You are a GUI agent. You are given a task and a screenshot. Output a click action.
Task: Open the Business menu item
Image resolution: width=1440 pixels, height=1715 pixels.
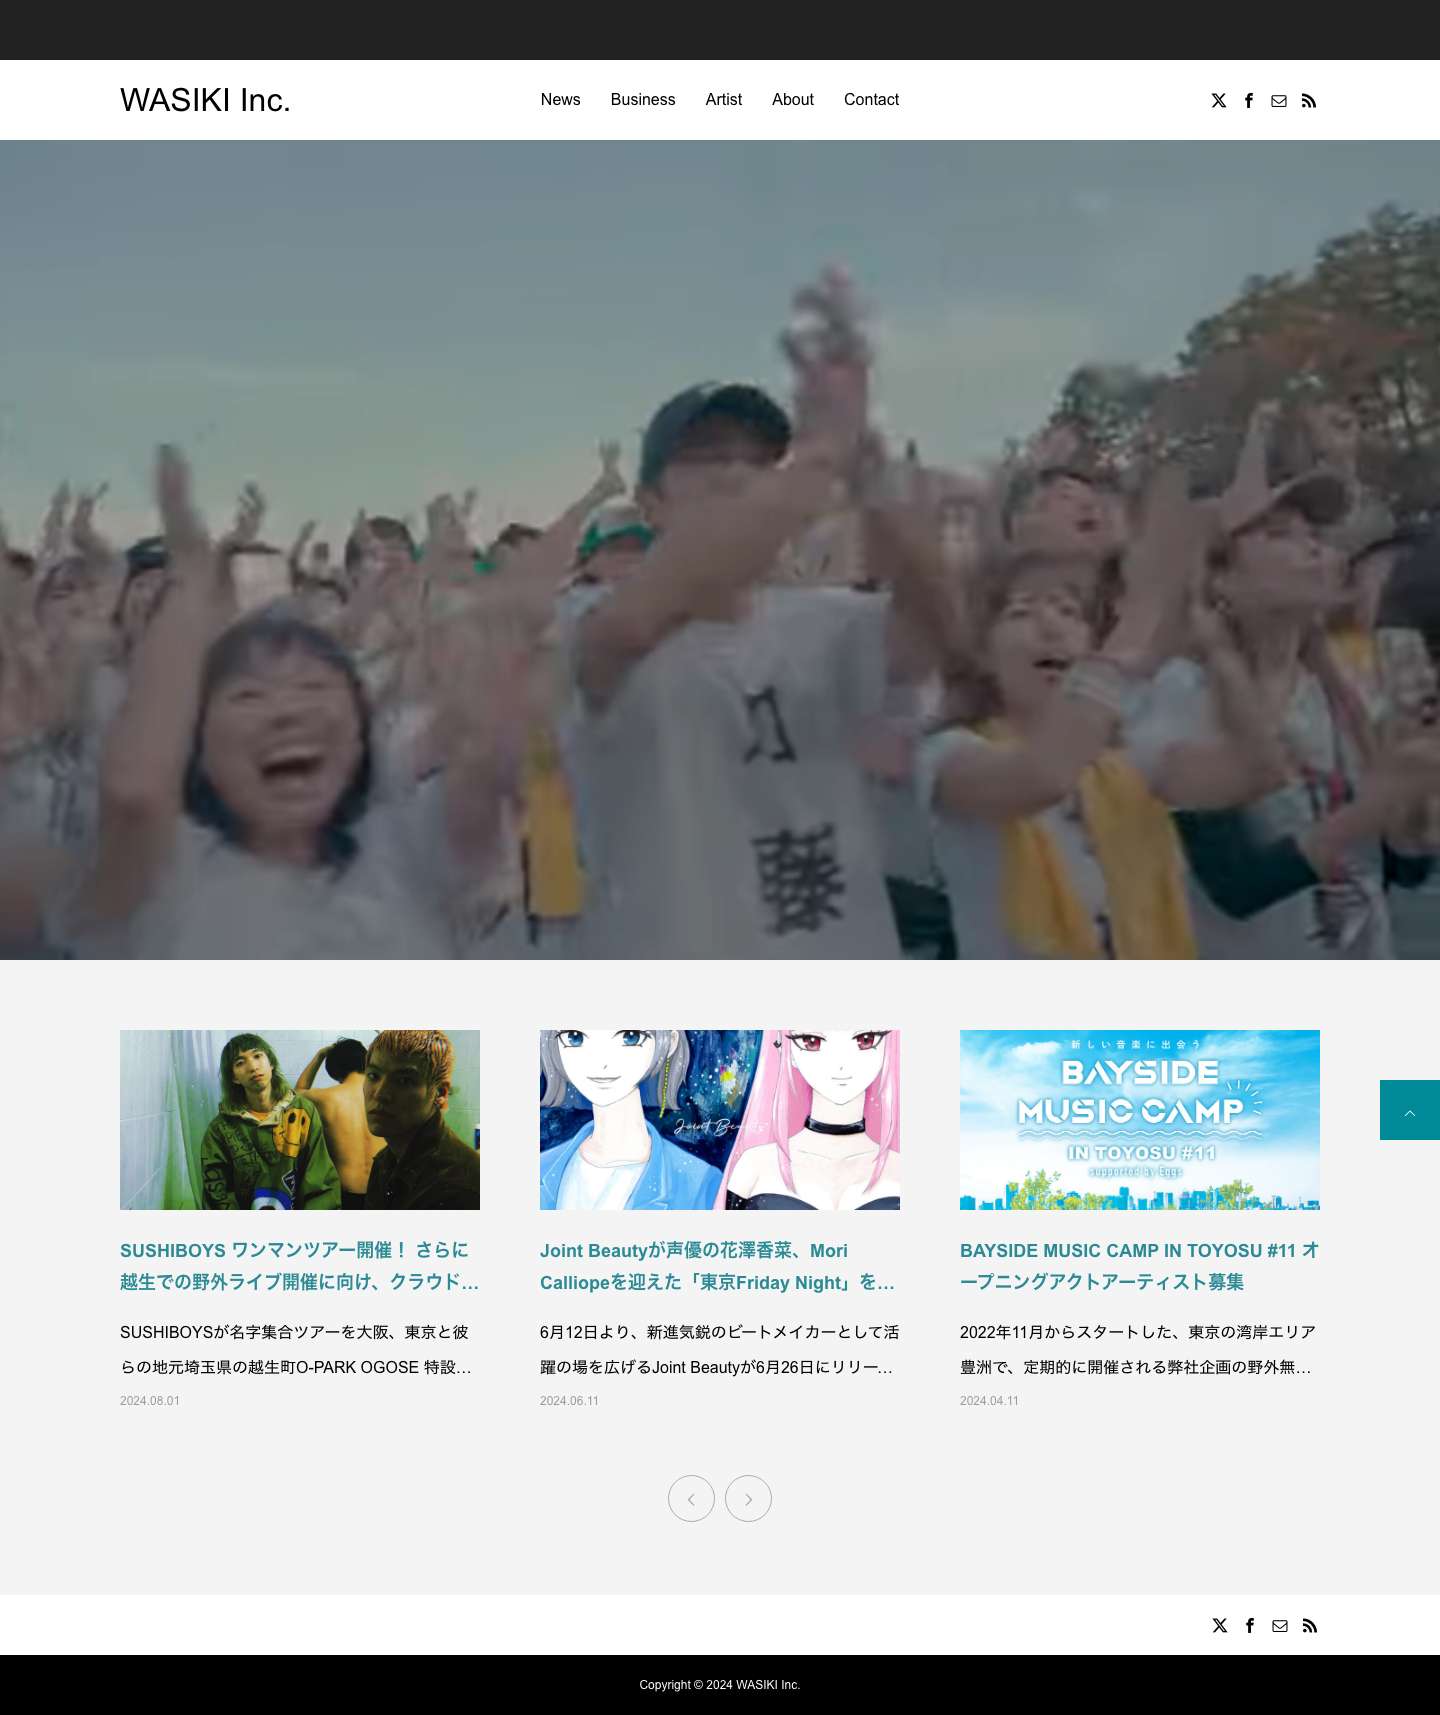(x=643, y=100)
